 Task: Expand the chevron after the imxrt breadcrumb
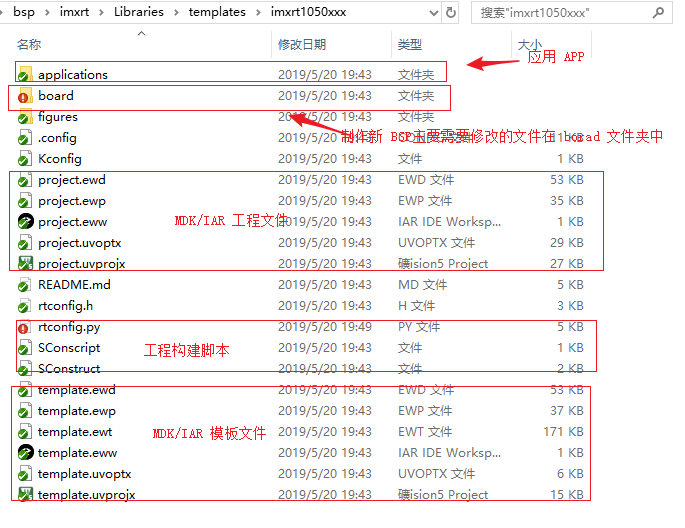point(102,12)
